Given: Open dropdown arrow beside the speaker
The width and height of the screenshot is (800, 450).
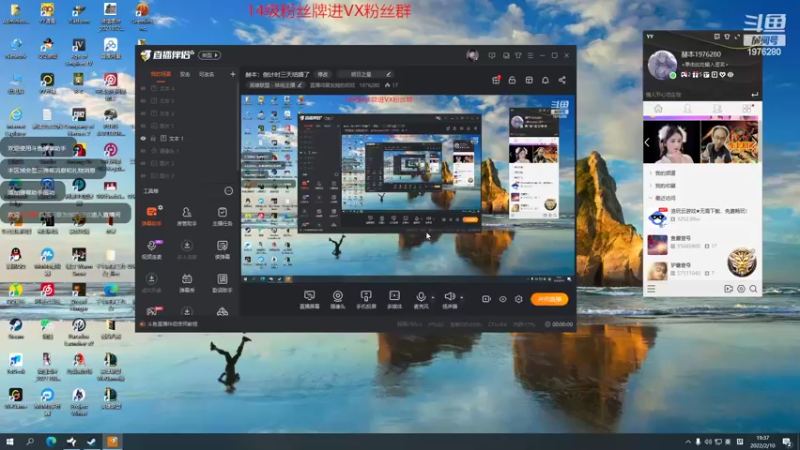Looking at the screenshot, I should [461, 297].
